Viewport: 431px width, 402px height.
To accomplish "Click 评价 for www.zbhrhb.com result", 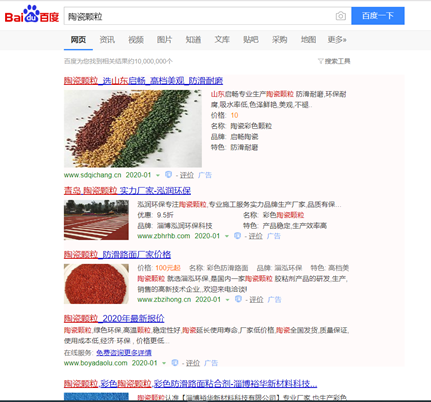I will pos(256,236).
